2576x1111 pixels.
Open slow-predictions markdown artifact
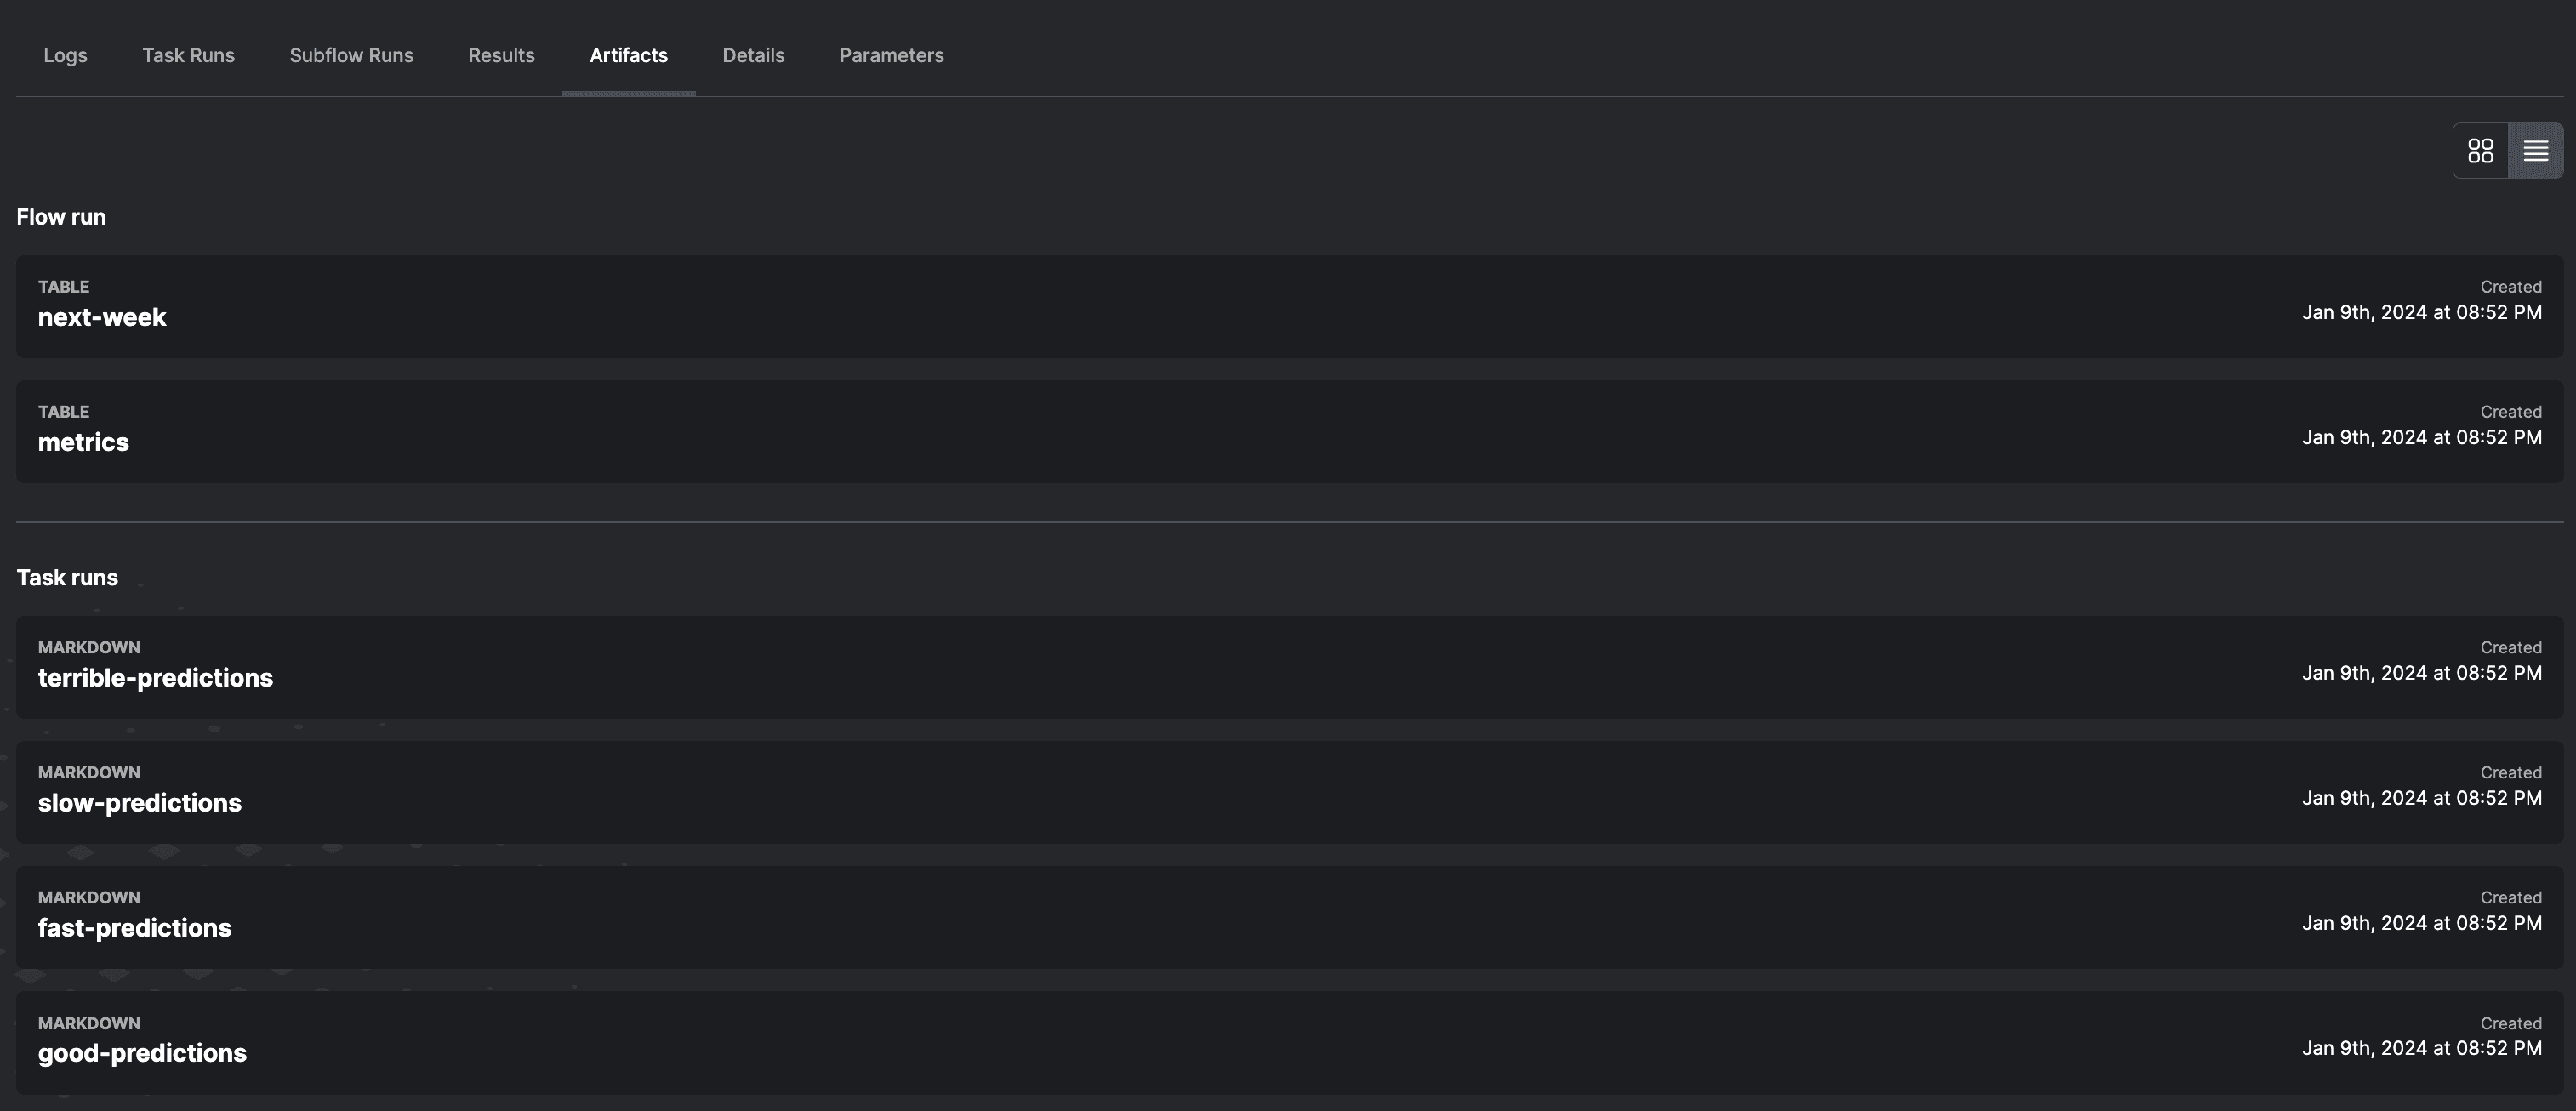point(139,803)
